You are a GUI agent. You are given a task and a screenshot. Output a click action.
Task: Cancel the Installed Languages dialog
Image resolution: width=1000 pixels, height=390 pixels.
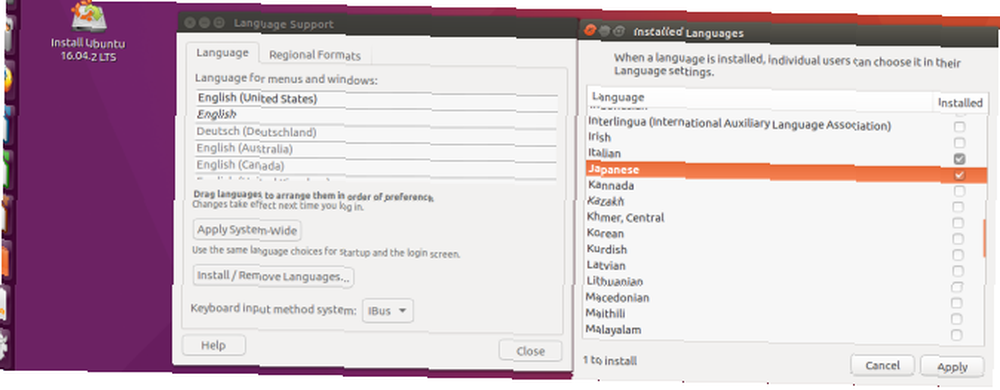[883, 365]
